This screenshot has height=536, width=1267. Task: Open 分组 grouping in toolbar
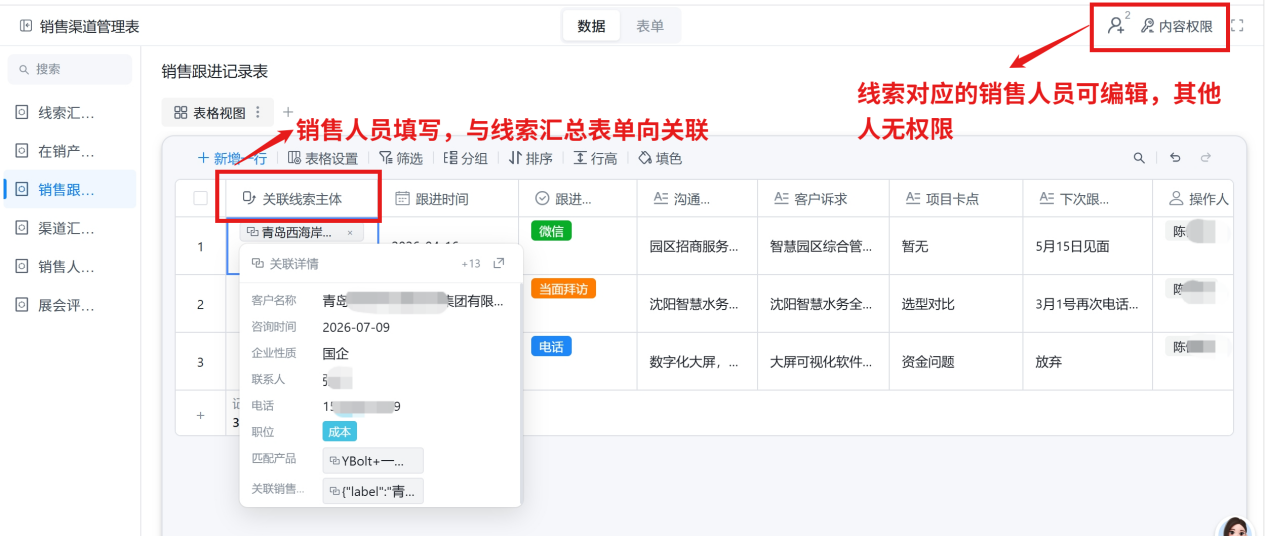point(465,158)
